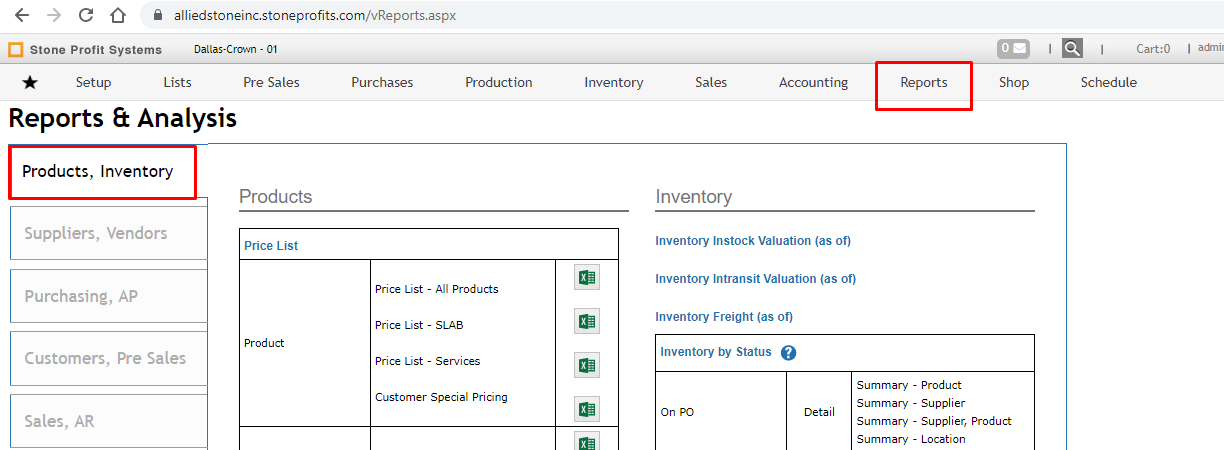This screenshot has height=450, width=1224.
Task: Click the Customer Special Pricing text
Action: (x=441, y=397)
